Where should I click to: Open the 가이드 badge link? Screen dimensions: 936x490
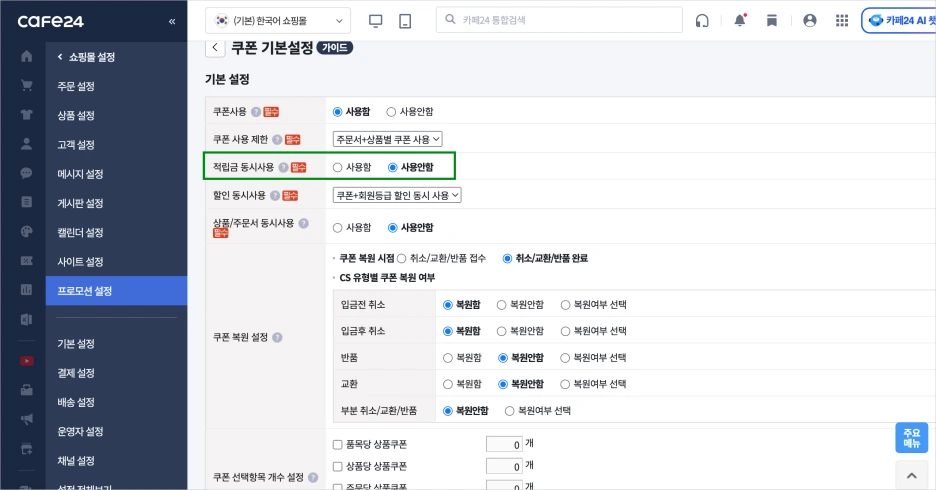[x=335, y=48]
